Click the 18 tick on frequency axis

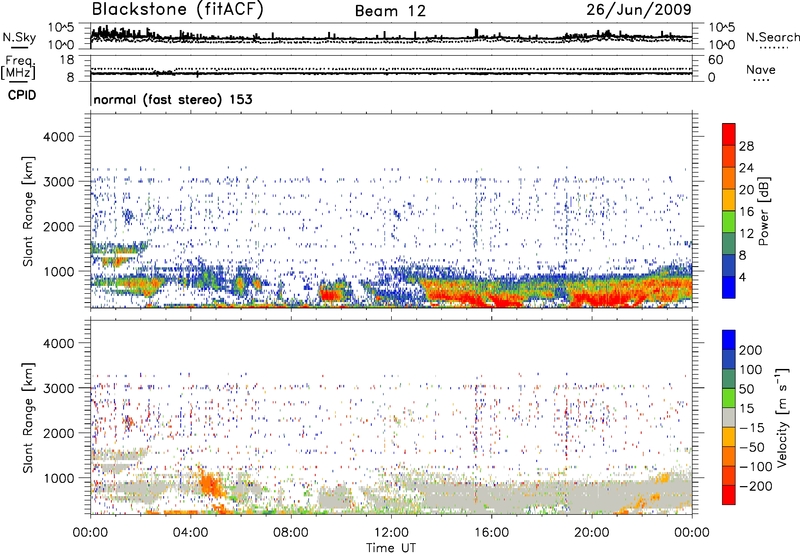pos(66,60)
